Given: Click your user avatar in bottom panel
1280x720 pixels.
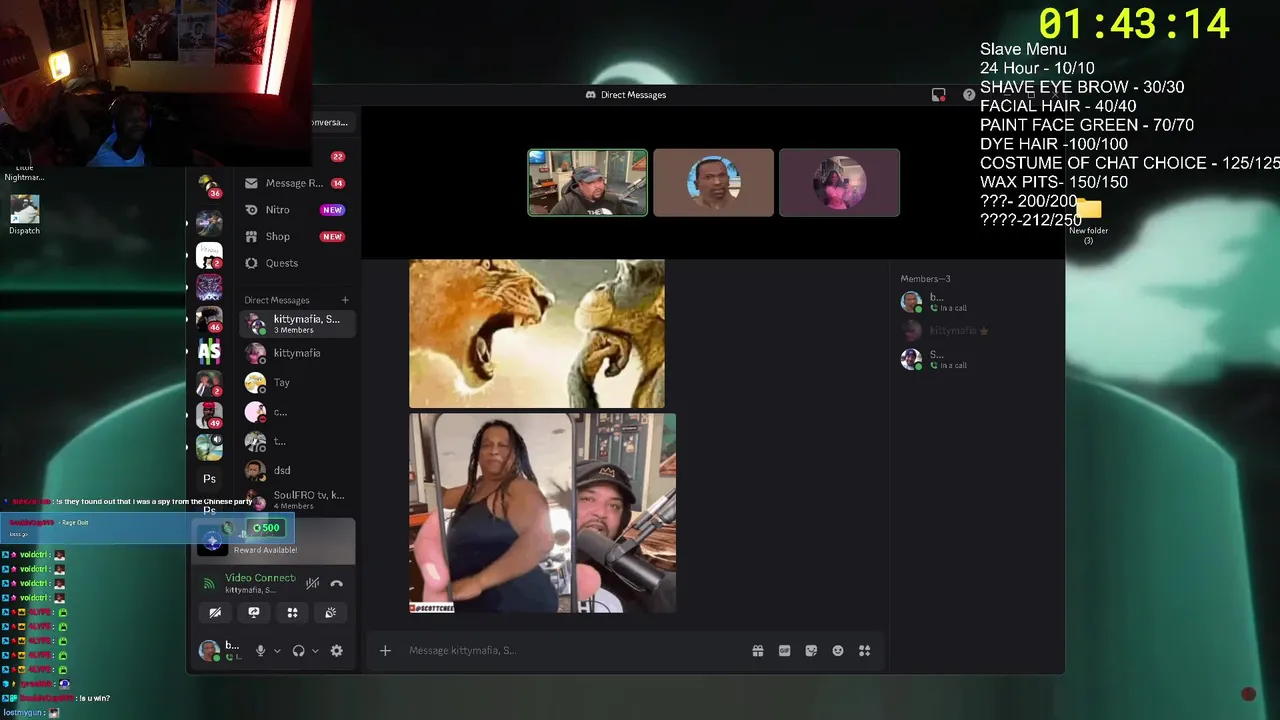Looking at the screenshot, I should pyautogui.click(x=208, y=650).
